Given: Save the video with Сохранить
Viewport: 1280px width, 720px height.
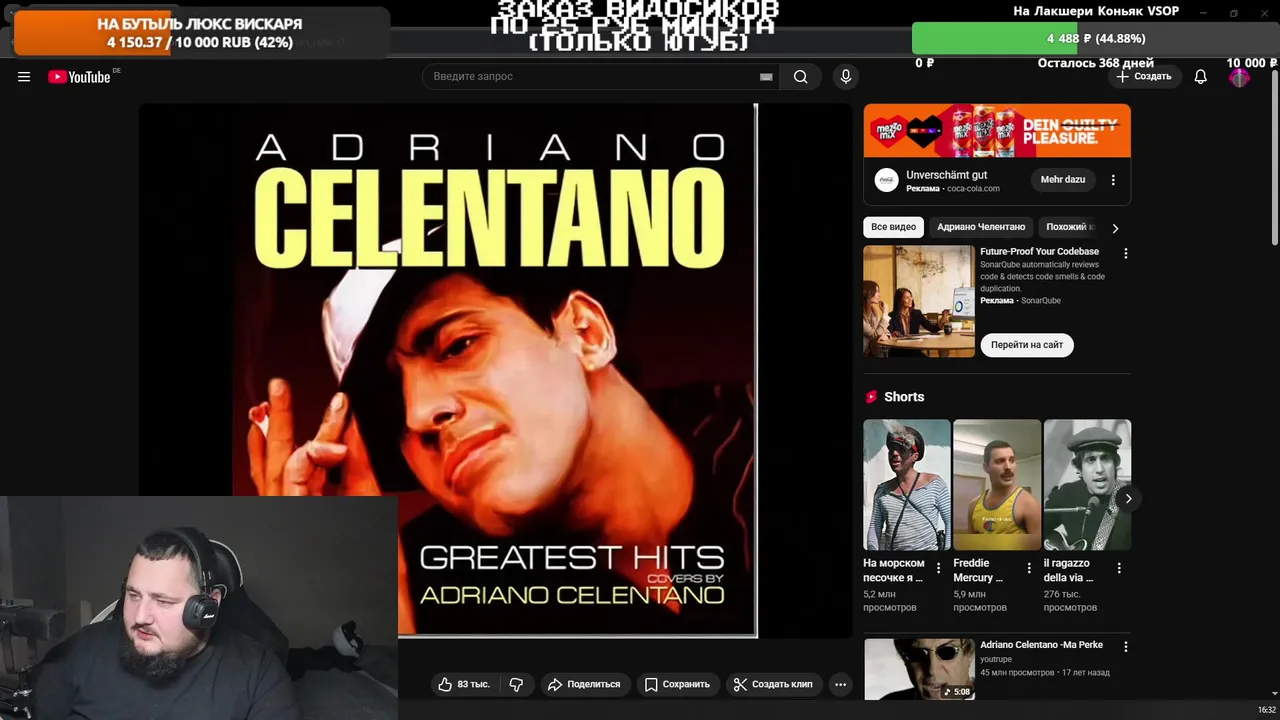Looking at the screenshot, I should (677, 684).
